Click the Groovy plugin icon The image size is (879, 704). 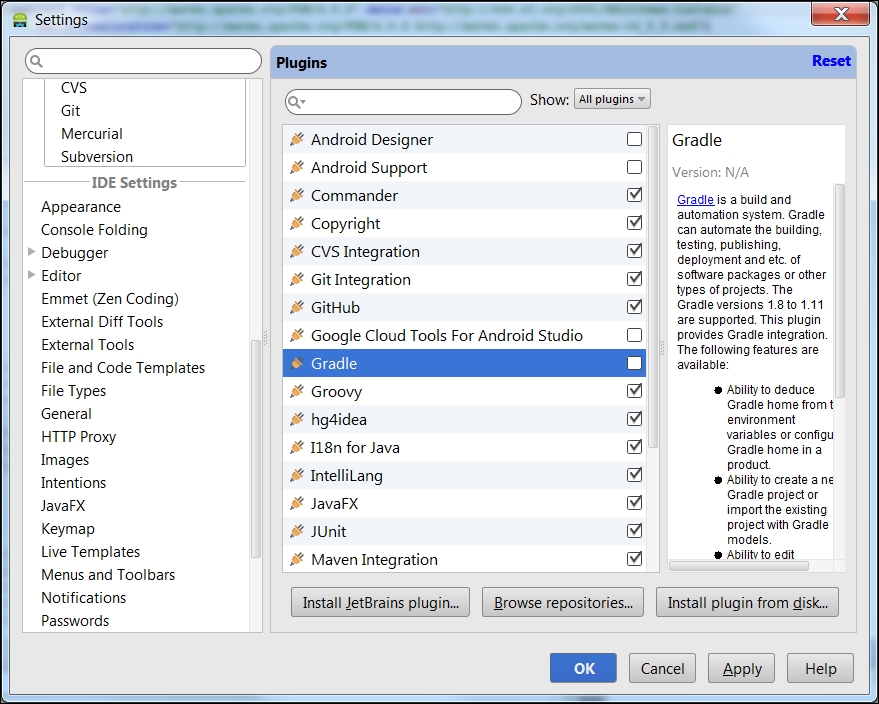[x=297, y=391]
